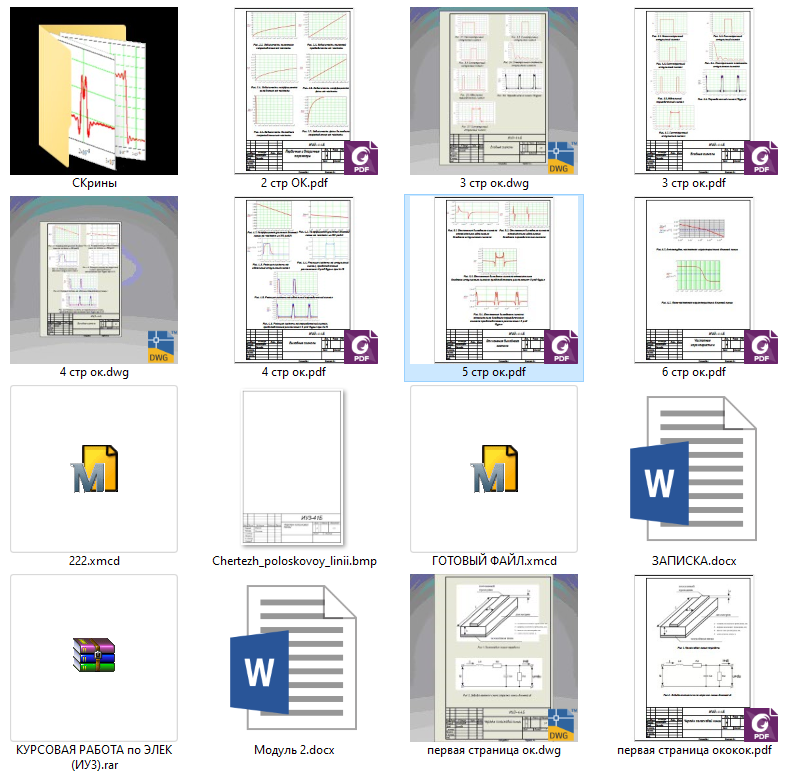Image resolution: width=789 pixels, height=778 pixels.
Task: Click the PDF badge on 3 стр ок.pdf
Action: tap(761, 158)
